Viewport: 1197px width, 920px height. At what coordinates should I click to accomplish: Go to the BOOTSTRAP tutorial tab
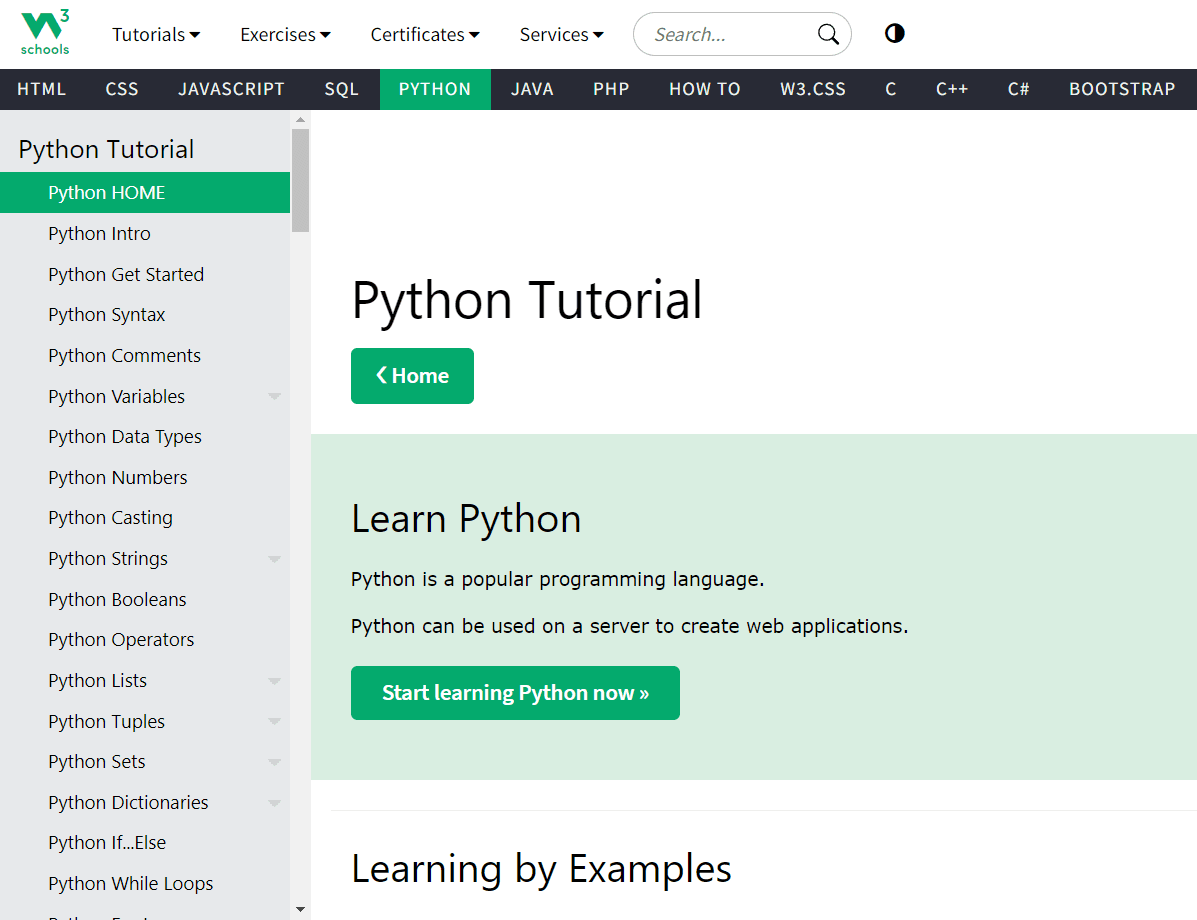[1122, 89]
